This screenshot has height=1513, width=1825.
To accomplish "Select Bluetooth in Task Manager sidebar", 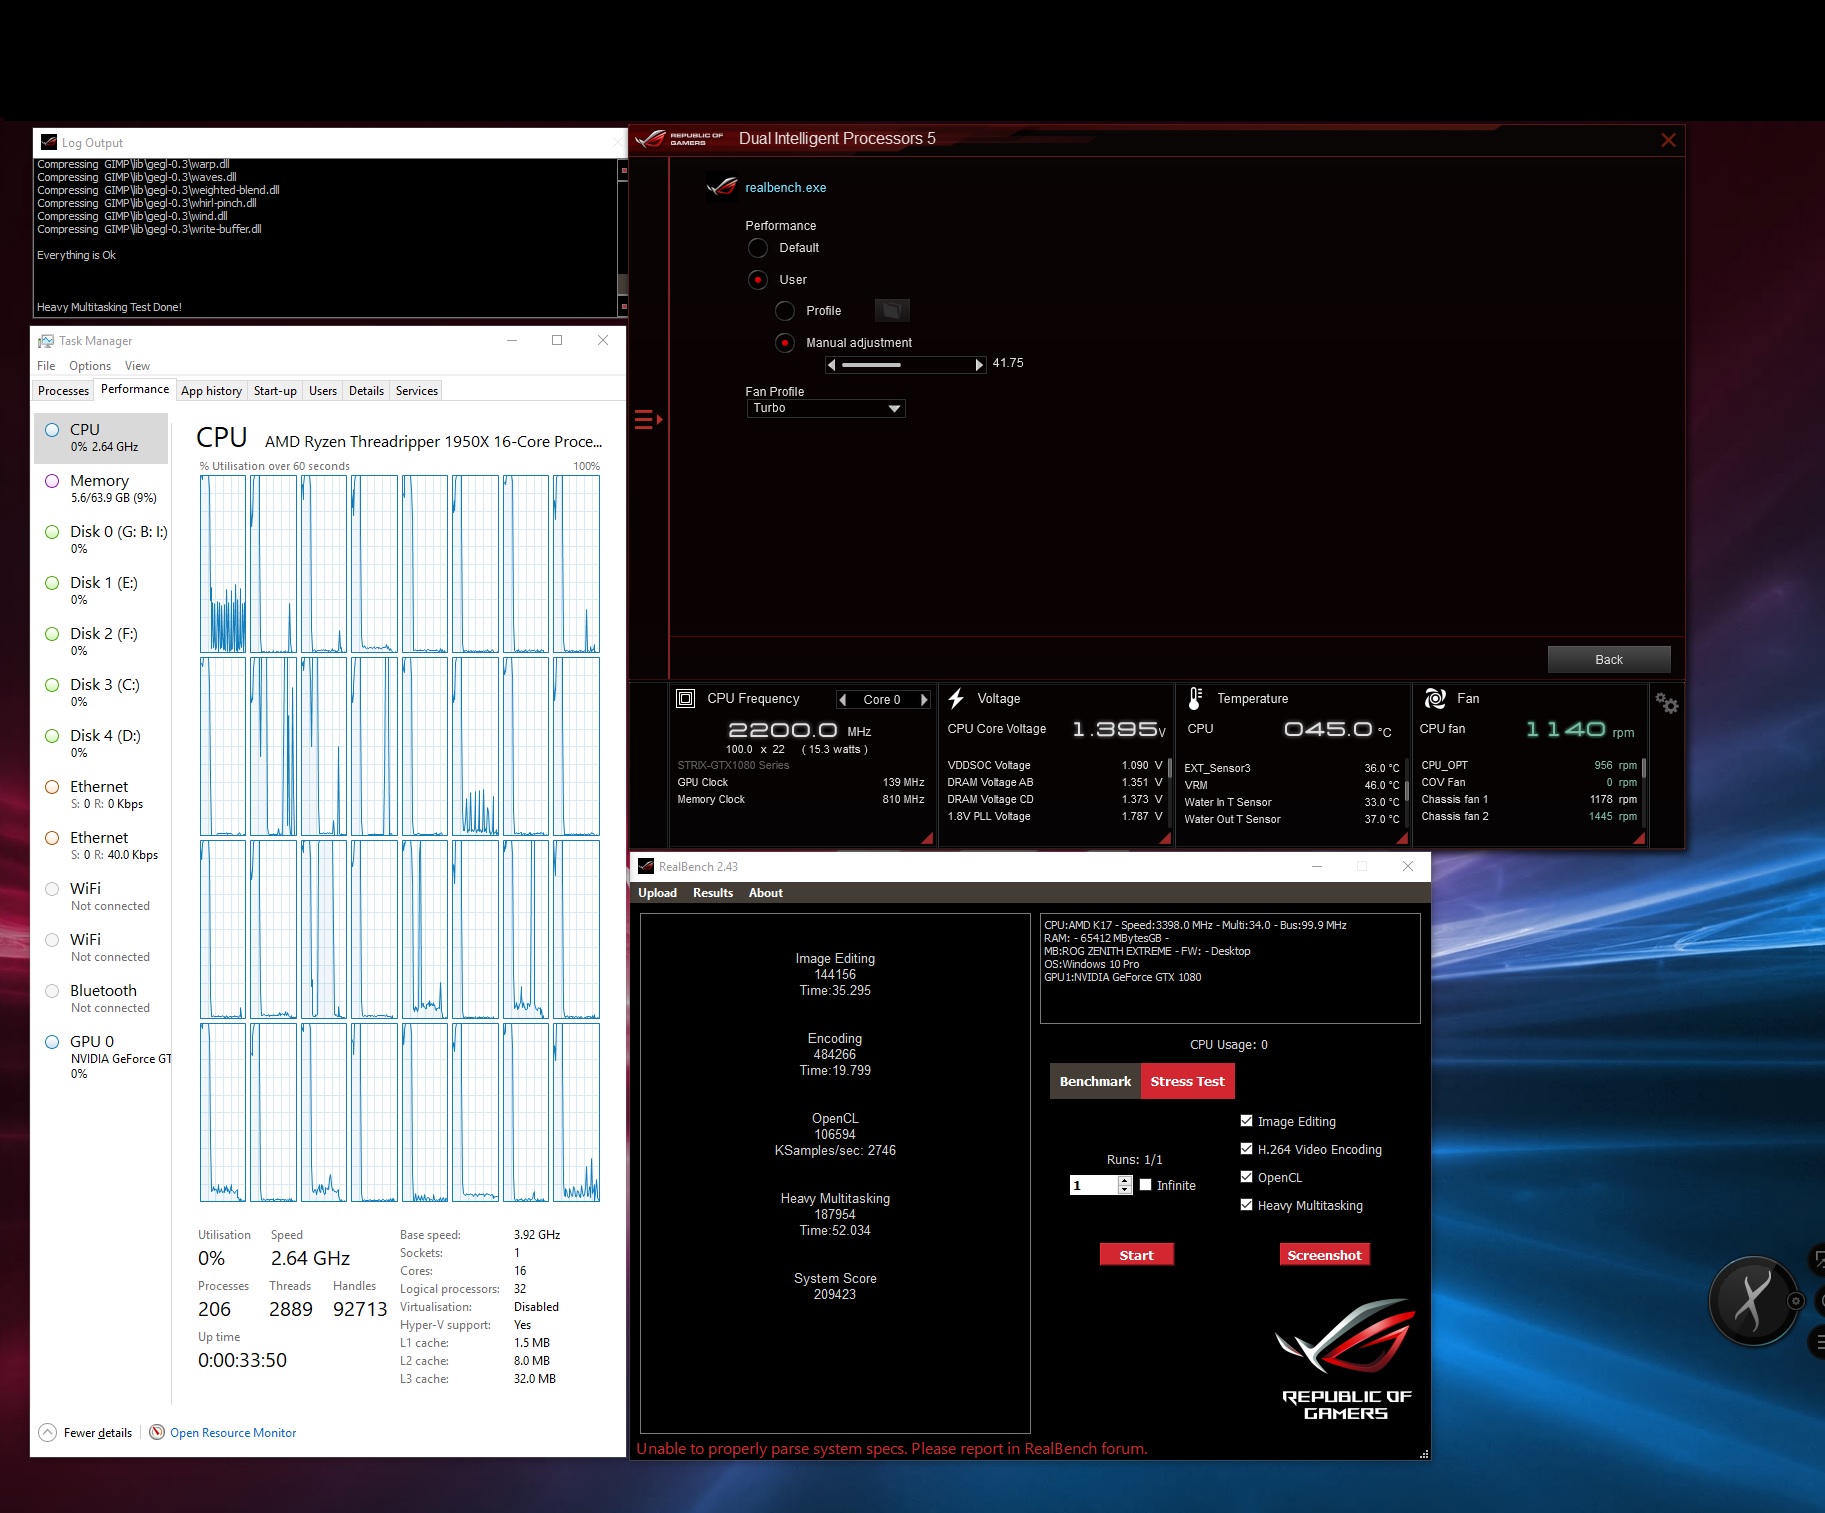I will 101,998.
